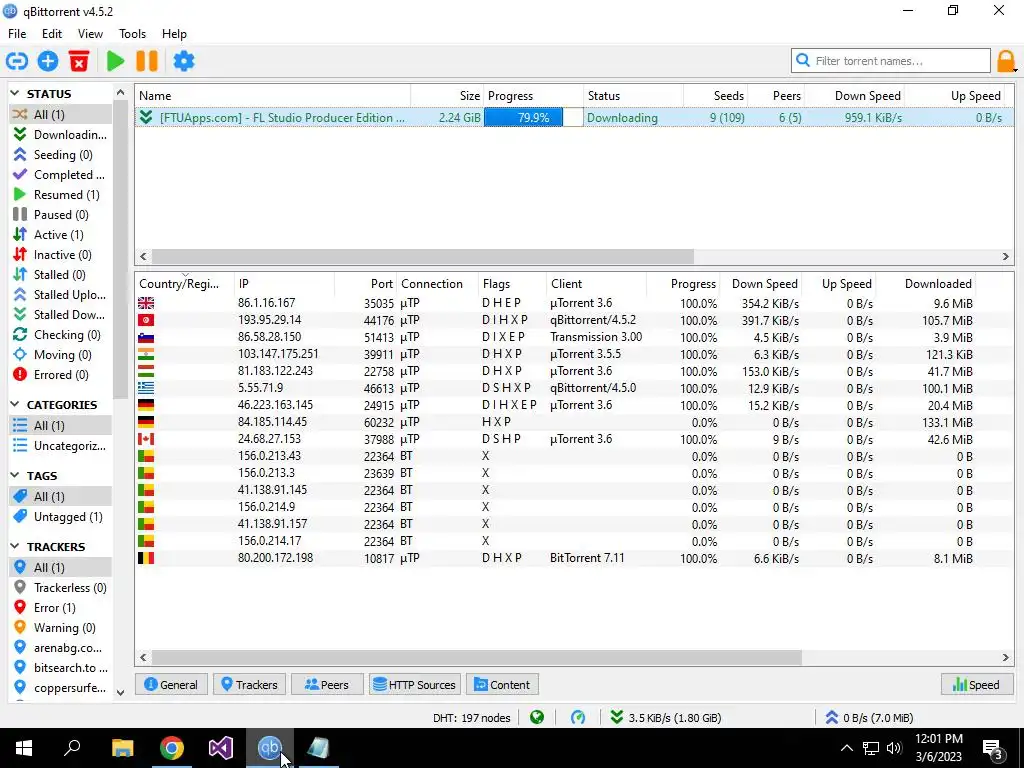Open the View menu
Viewport: 1024px width, 768px height.
pyautogui.click(x=90, y=34)
